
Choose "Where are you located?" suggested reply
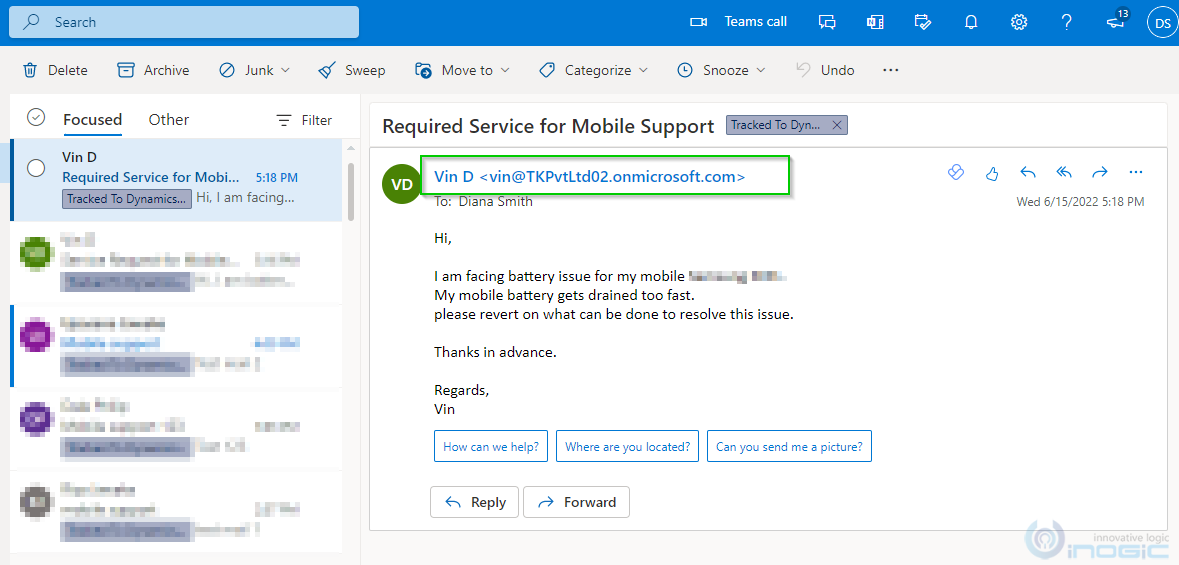point(627,447)
